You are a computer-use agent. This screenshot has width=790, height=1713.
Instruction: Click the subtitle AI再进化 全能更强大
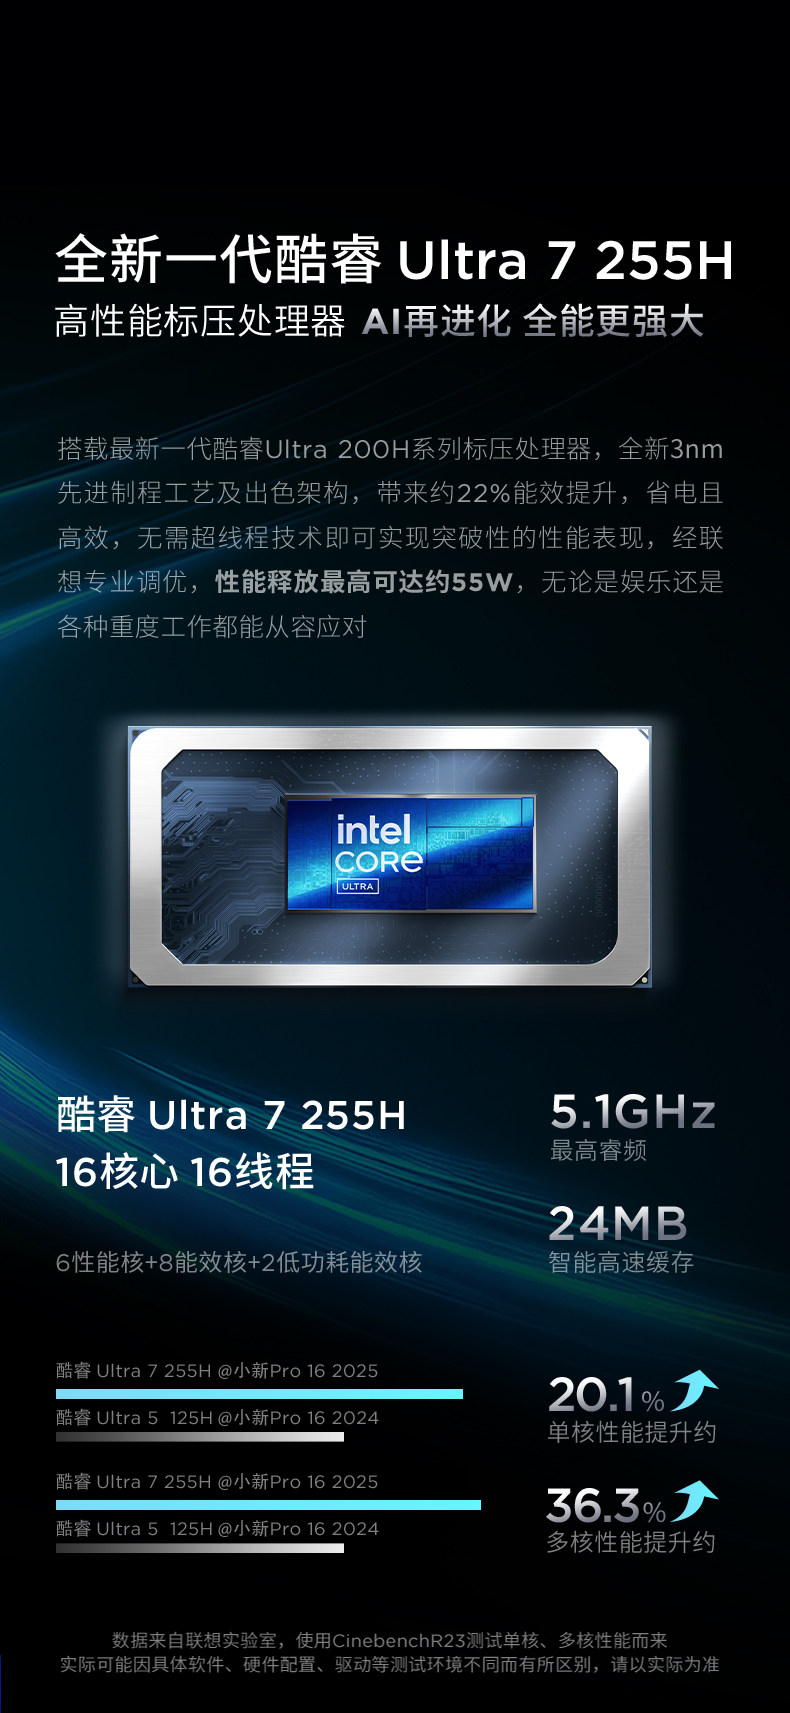(533, 322)
